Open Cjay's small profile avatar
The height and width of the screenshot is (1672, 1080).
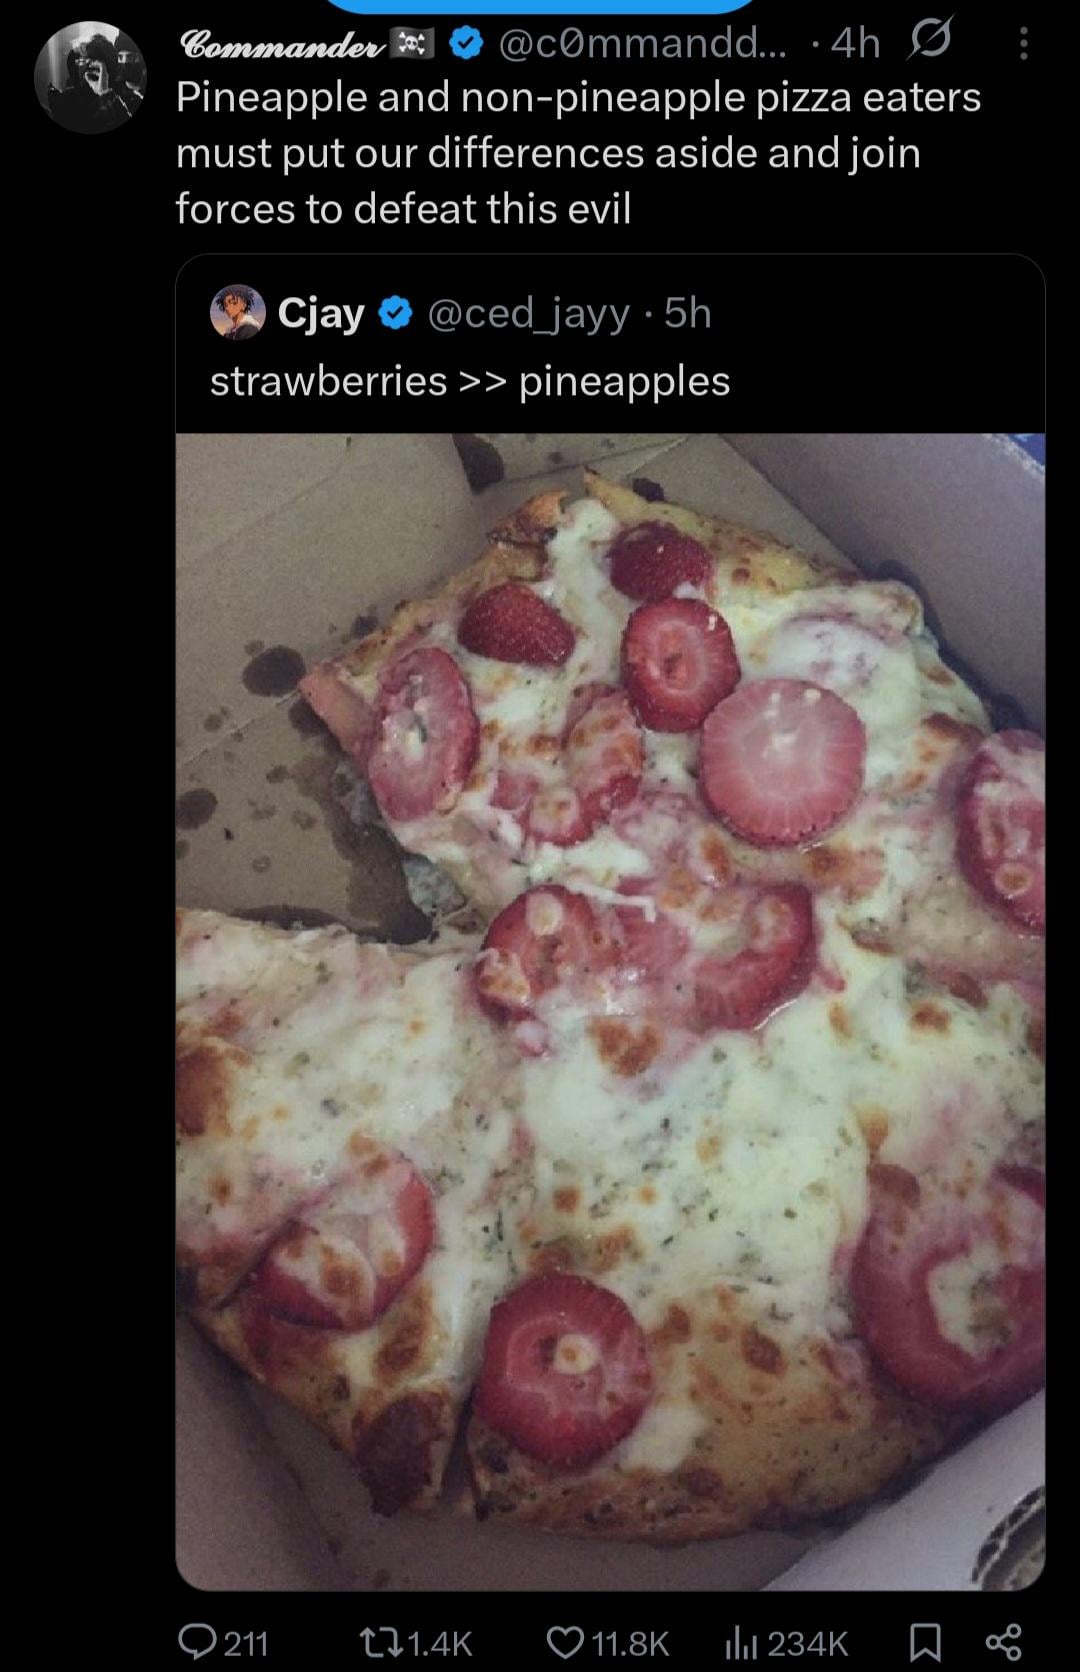[x=237, y=313]
